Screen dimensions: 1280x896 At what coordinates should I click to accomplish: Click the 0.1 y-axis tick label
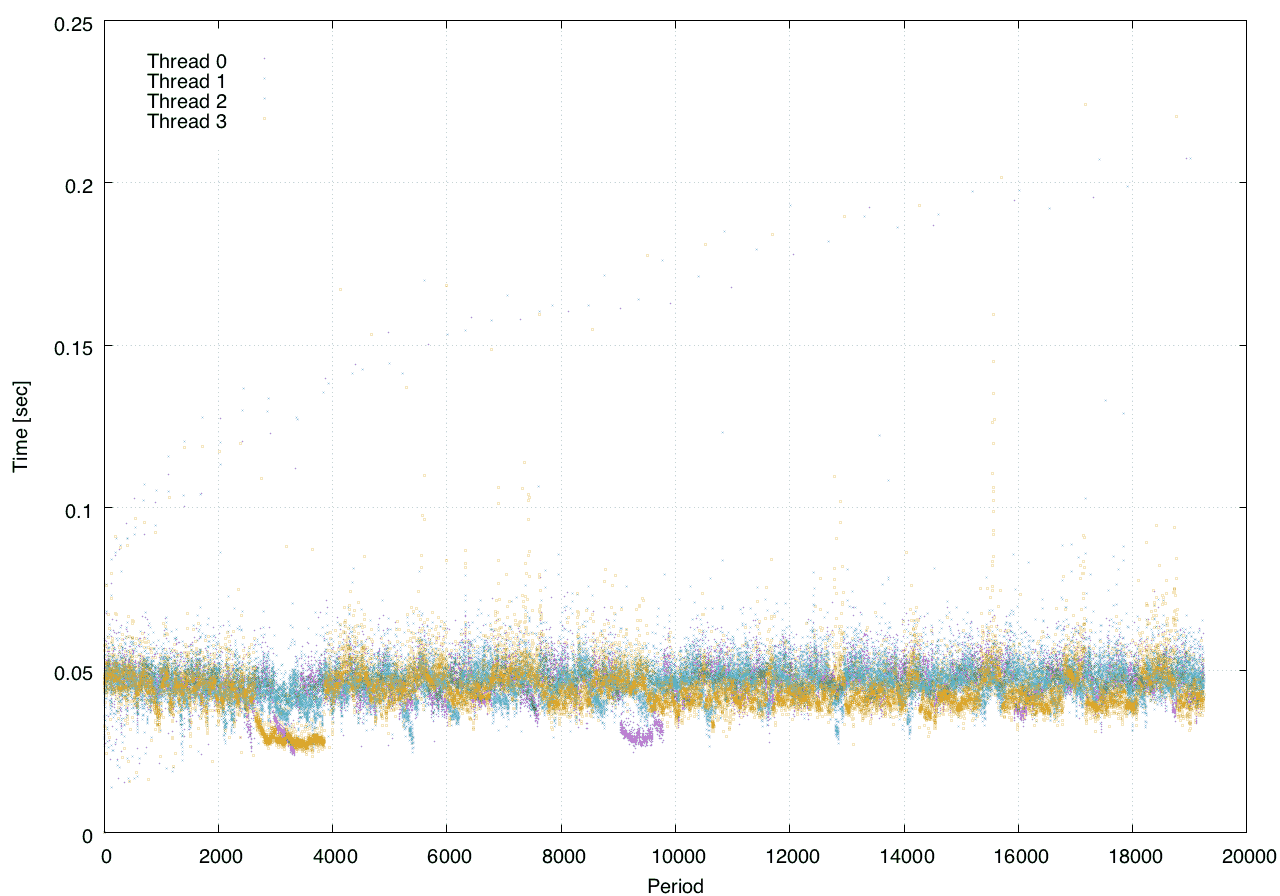(x=76, y=509)
